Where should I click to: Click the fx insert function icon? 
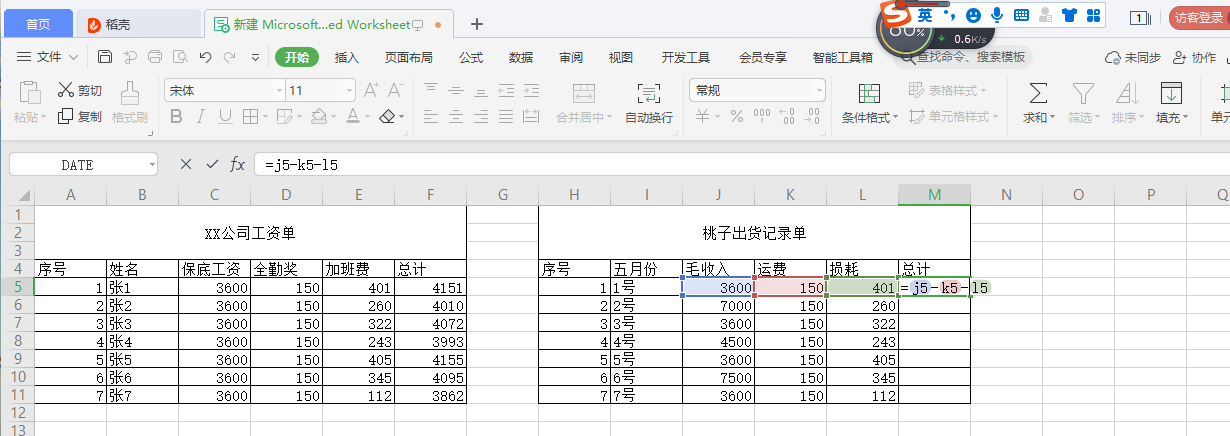click(238, 164)
